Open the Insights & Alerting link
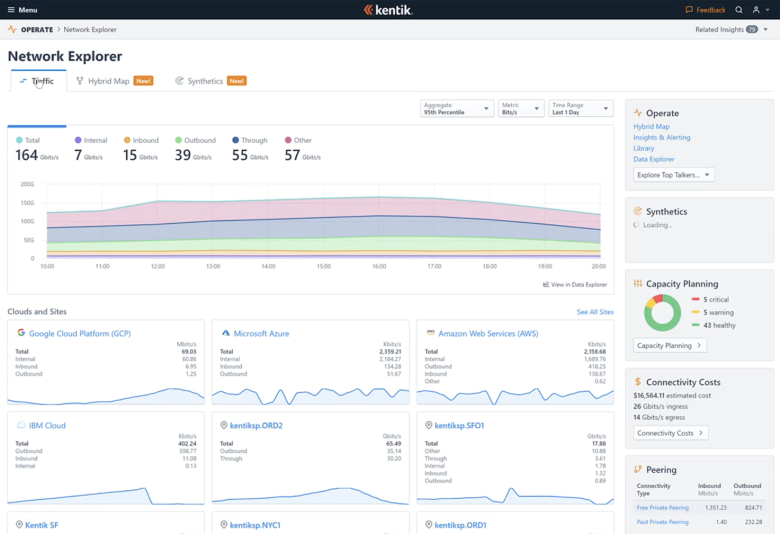 pyautogui.click(x=662, y=137)
